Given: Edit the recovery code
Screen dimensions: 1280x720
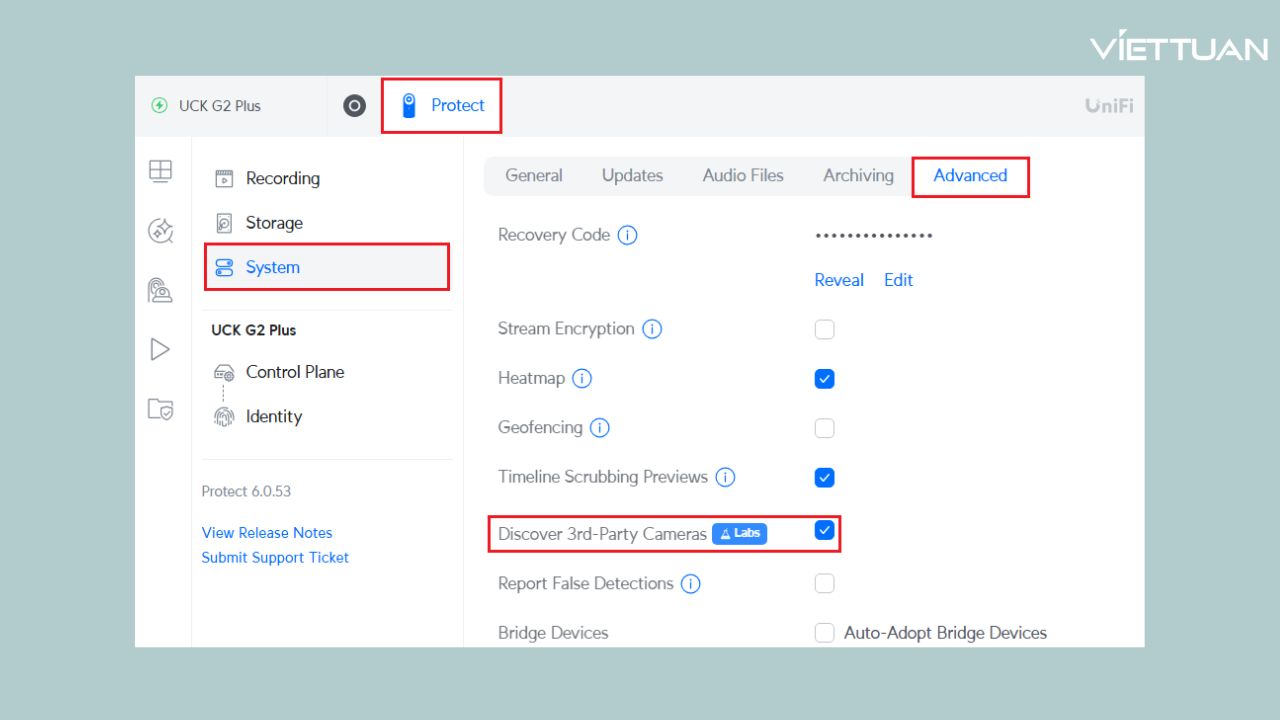Looking at the screenshot, I should [898, 280].
